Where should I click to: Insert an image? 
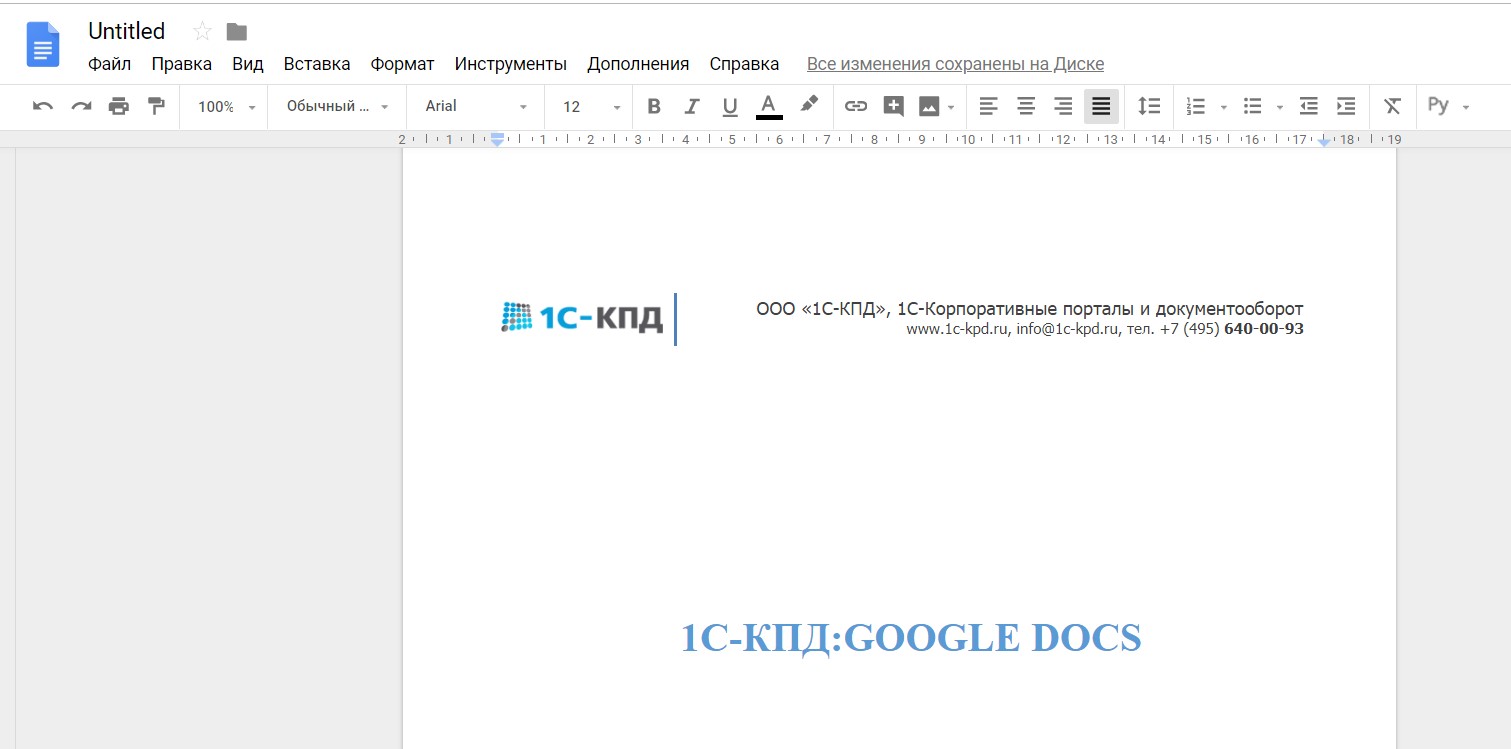tap(929, 106)
